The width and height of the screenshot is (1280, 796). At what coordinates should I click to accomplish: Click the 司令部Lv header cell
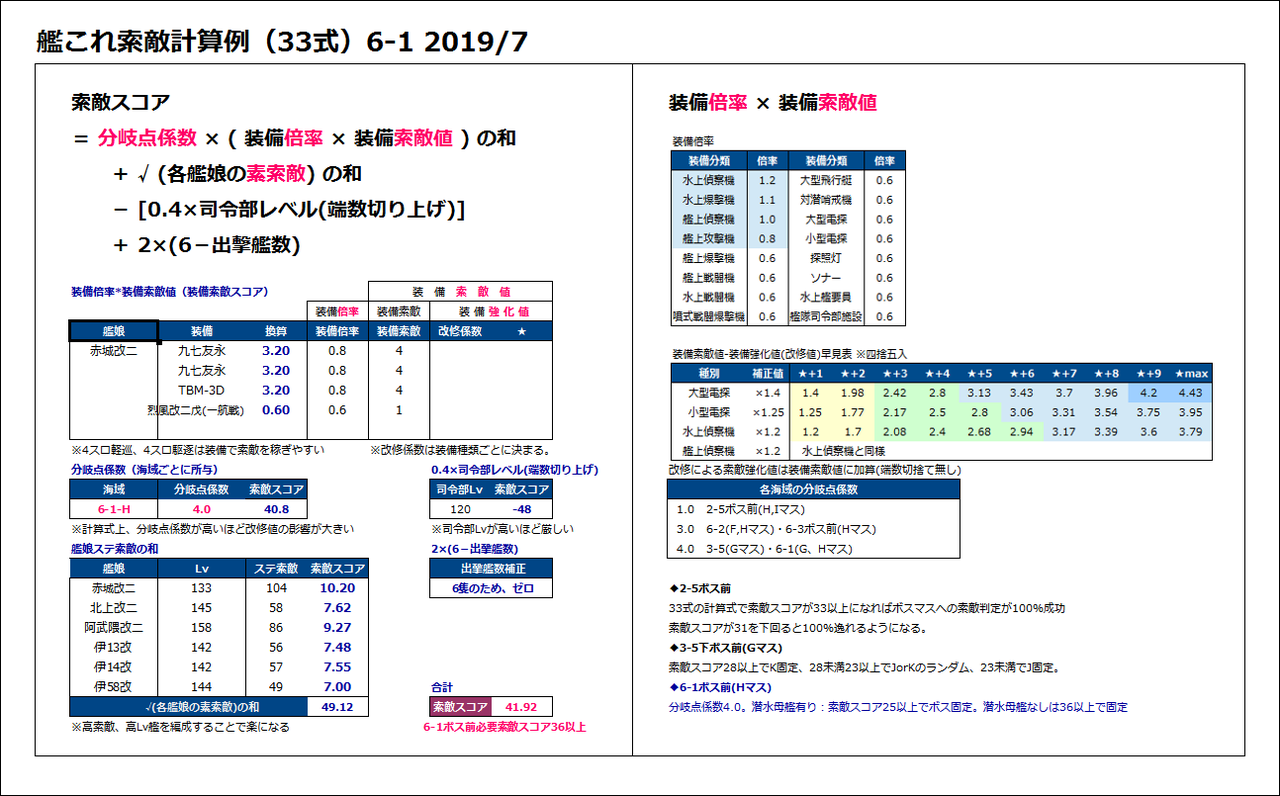(460, 489)
